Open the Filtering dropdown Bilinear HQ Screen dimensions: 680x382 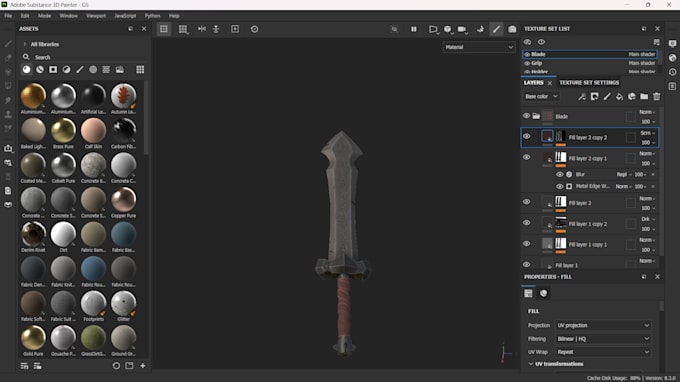(x=603, y=339)
